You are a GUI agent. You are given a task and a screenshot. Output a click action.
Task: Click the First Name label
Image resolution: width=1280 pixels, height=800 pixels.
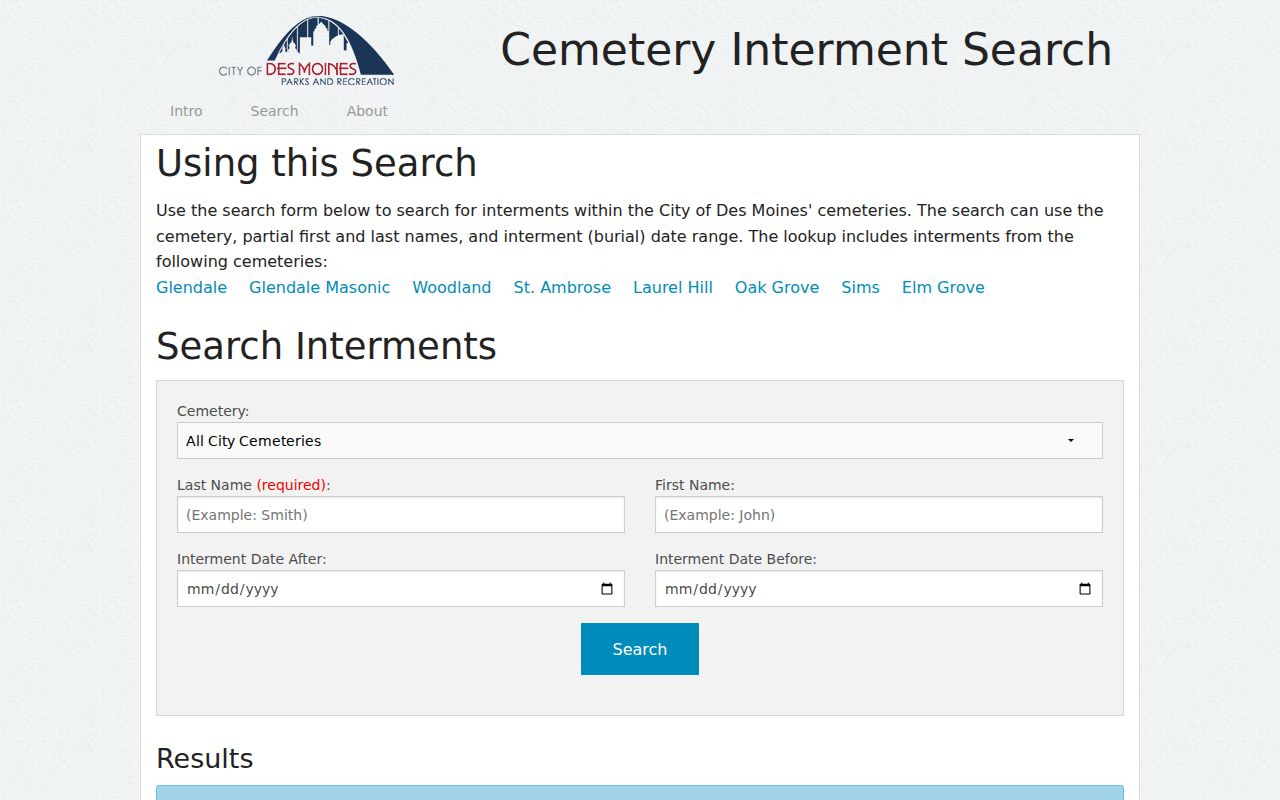(695, 485)
